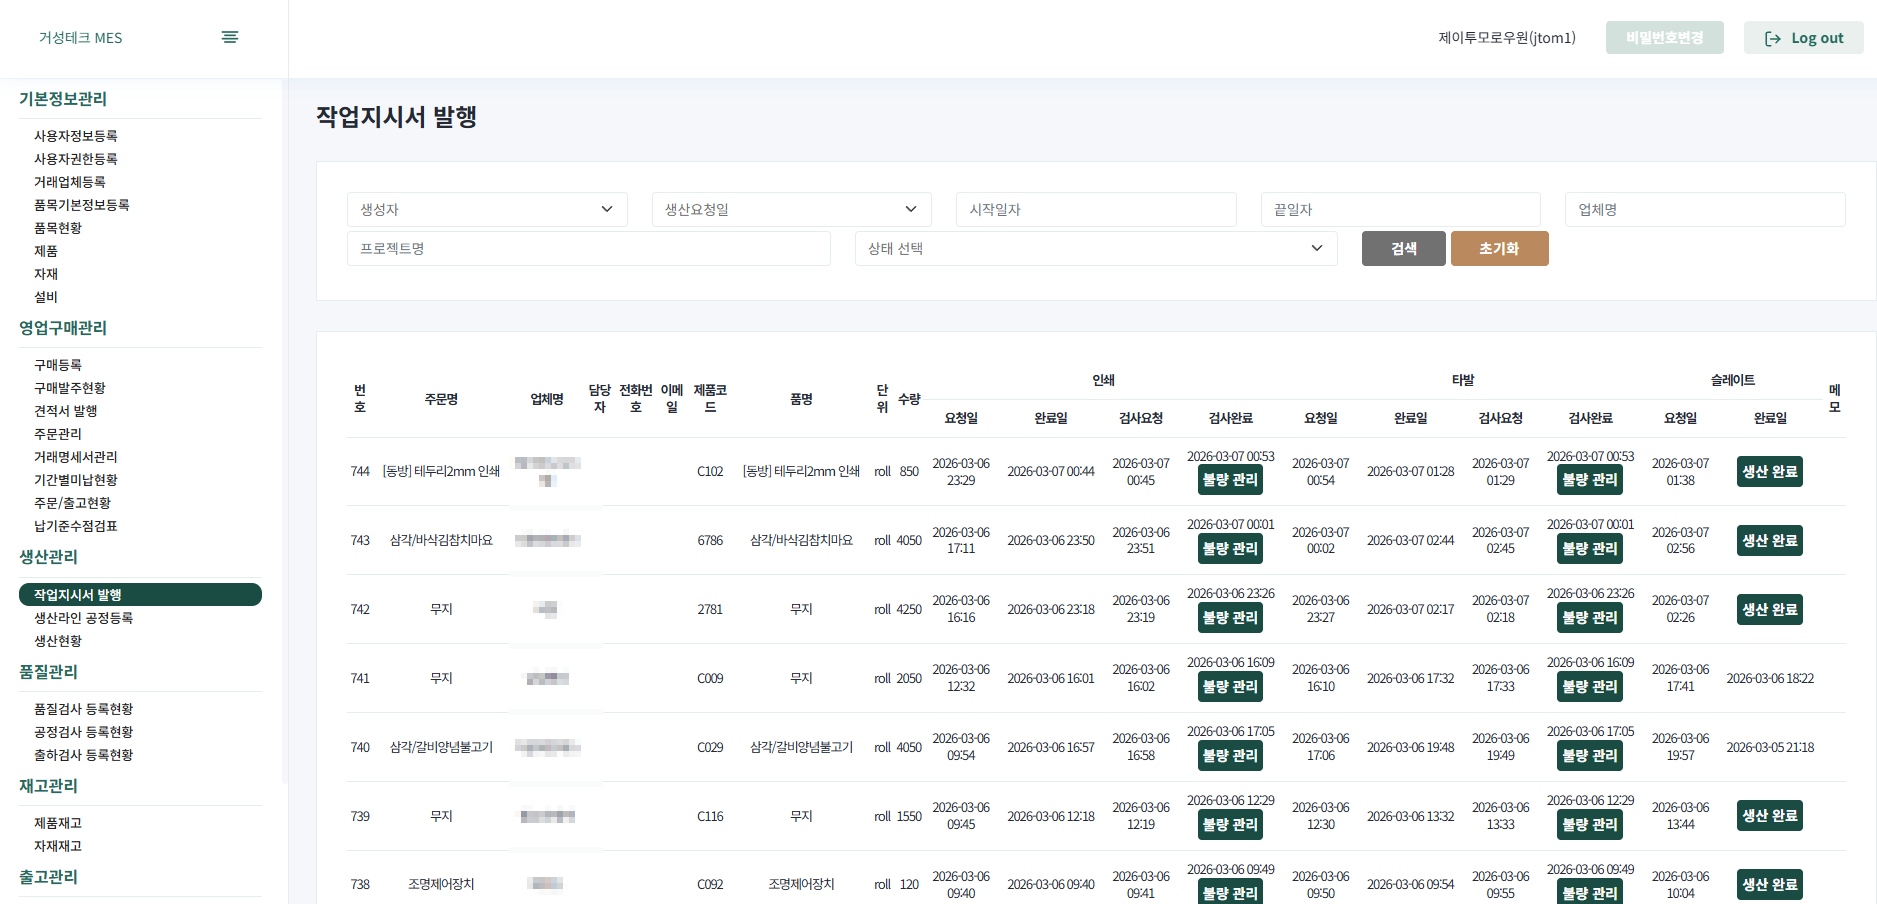The width and height of the screenshot is (1877, 904).
Task: Go to 생산라인 공정등록 menu item
Action: tap(84, 618)
